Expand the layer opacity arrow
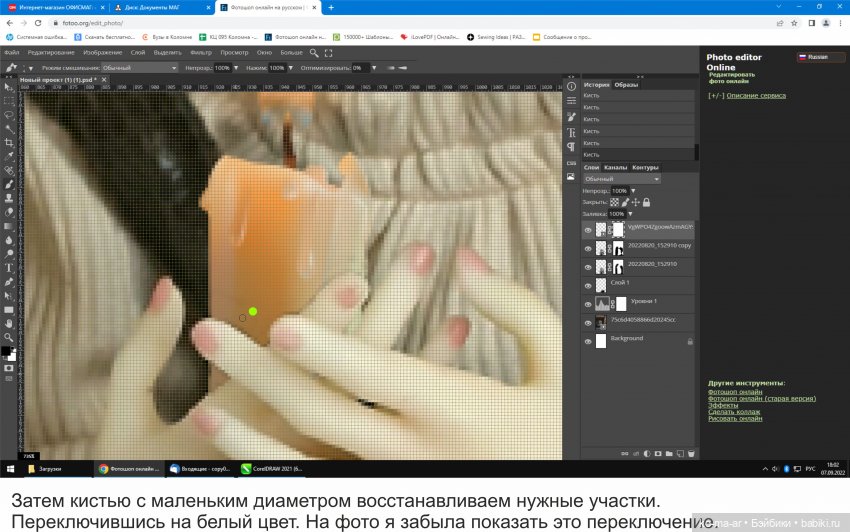 (633, 191)
